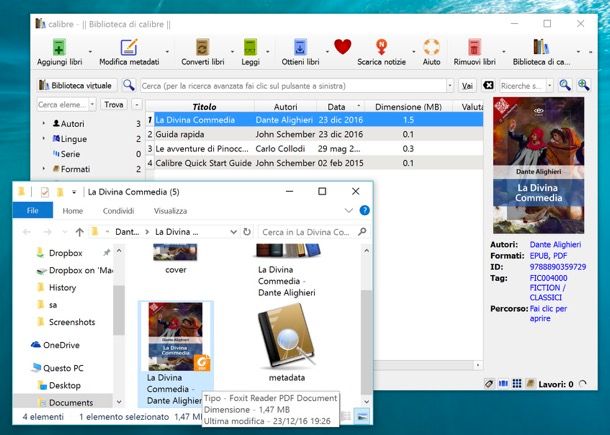
Task: Open the Home ribbon tab
Action: coord(73,211)
